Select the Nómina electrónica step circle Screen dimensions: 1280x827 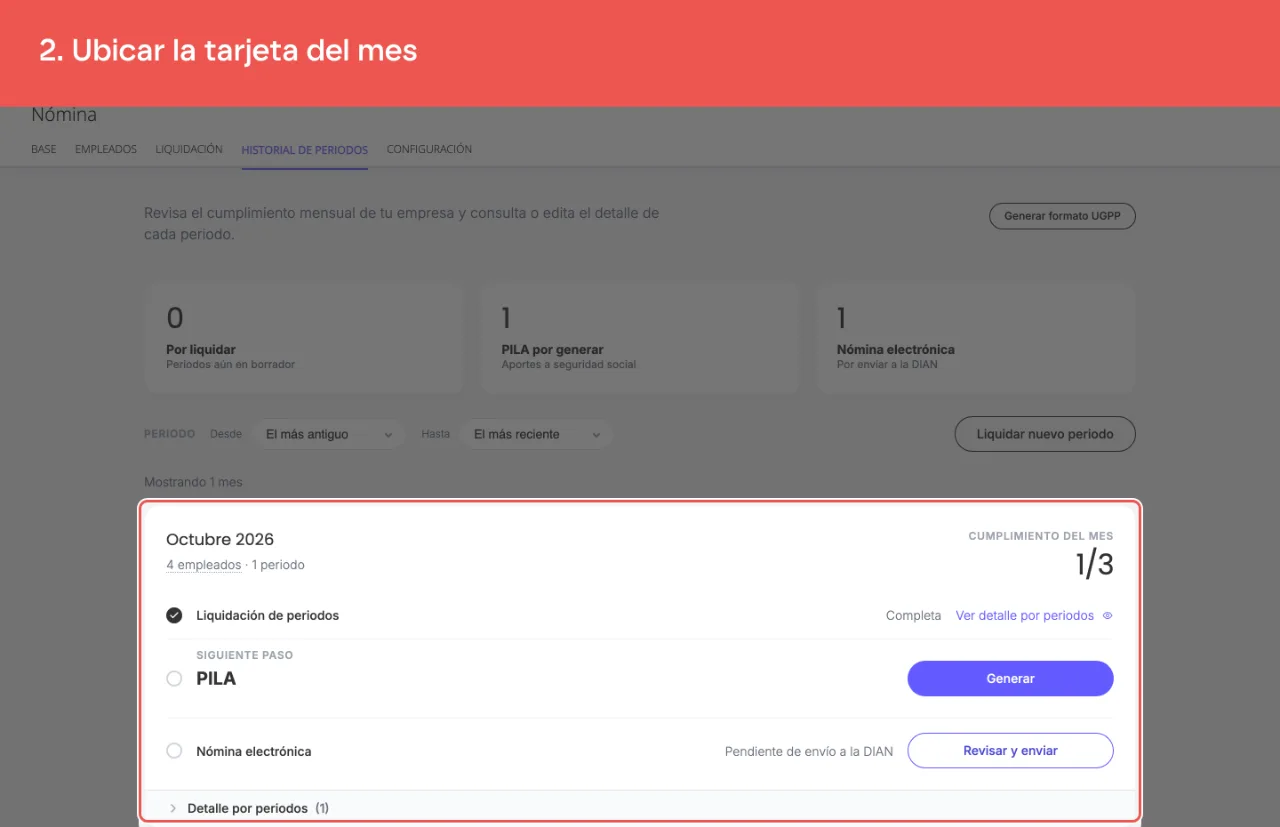(174, 751)
